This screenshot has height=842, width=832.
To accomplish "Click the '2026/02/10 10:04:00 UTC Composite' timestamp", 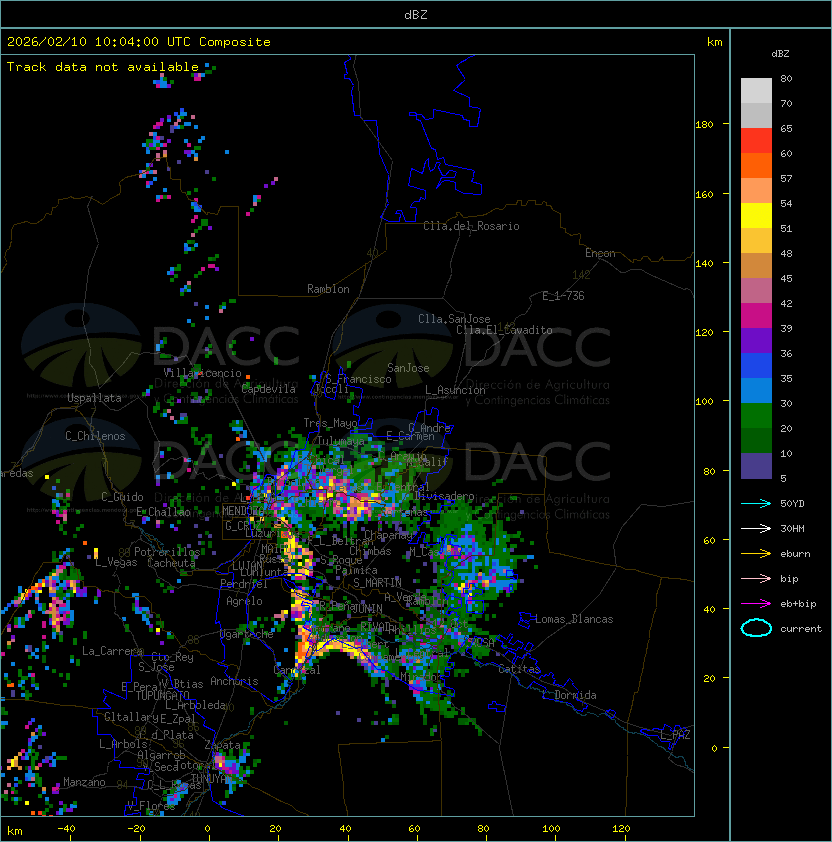I will tap(139, 42).
